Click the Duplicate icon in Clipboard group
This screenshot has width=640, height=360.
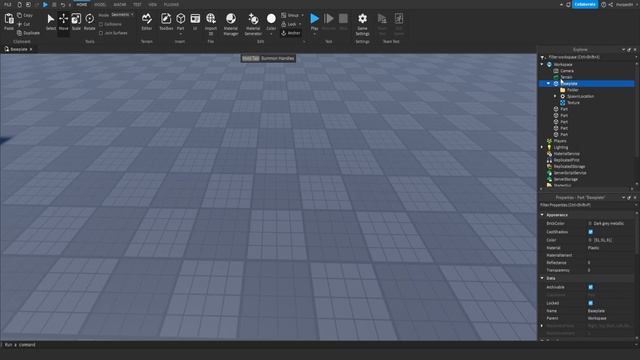[x=20, y=33]
